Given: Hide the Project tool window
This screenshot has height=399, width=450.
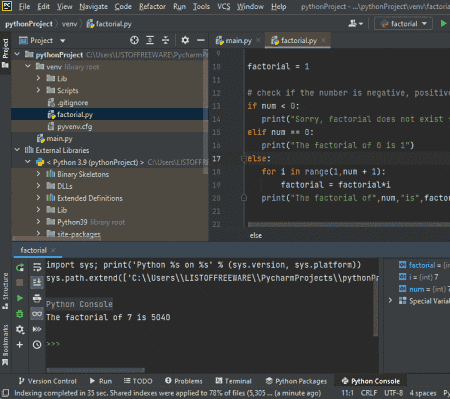Looking at the screenshot, I should pos(201,40).
